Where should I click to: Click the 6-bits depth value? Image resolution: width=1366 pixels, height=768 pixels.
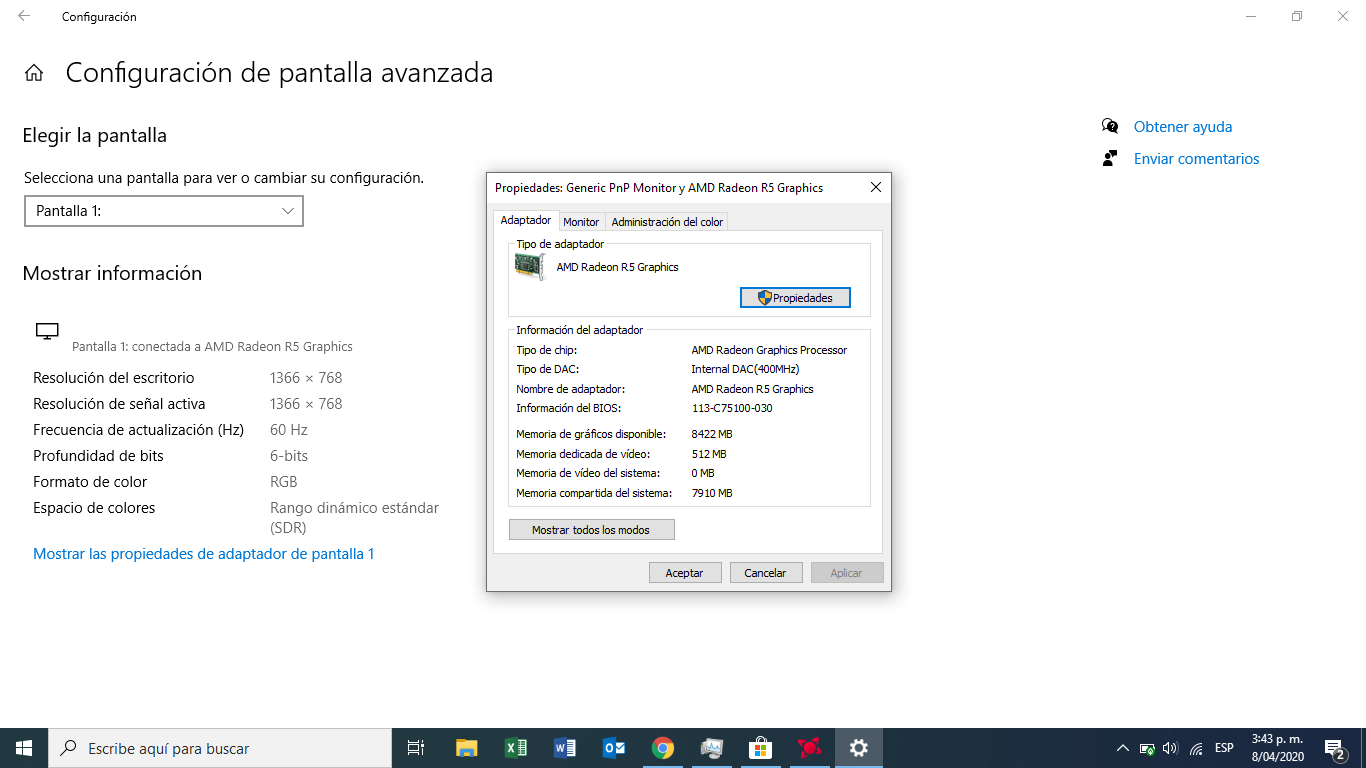pyautogui.click(x=289, y=456)
